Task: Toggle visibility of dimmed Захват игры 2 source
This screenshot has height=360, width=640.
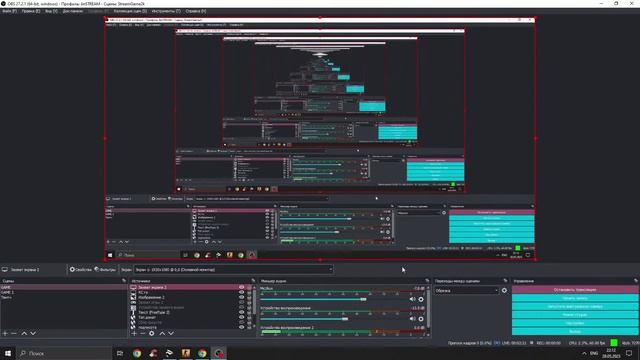Action: point(241,302)
